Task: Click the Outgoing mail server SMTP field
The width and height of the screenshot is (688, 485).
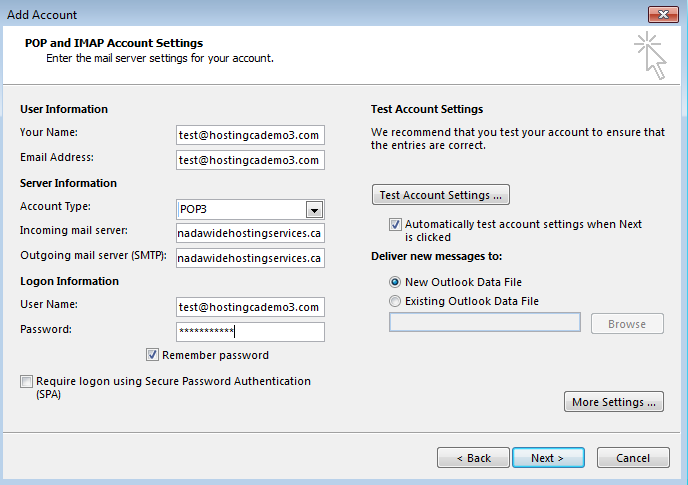Action: 250,258
